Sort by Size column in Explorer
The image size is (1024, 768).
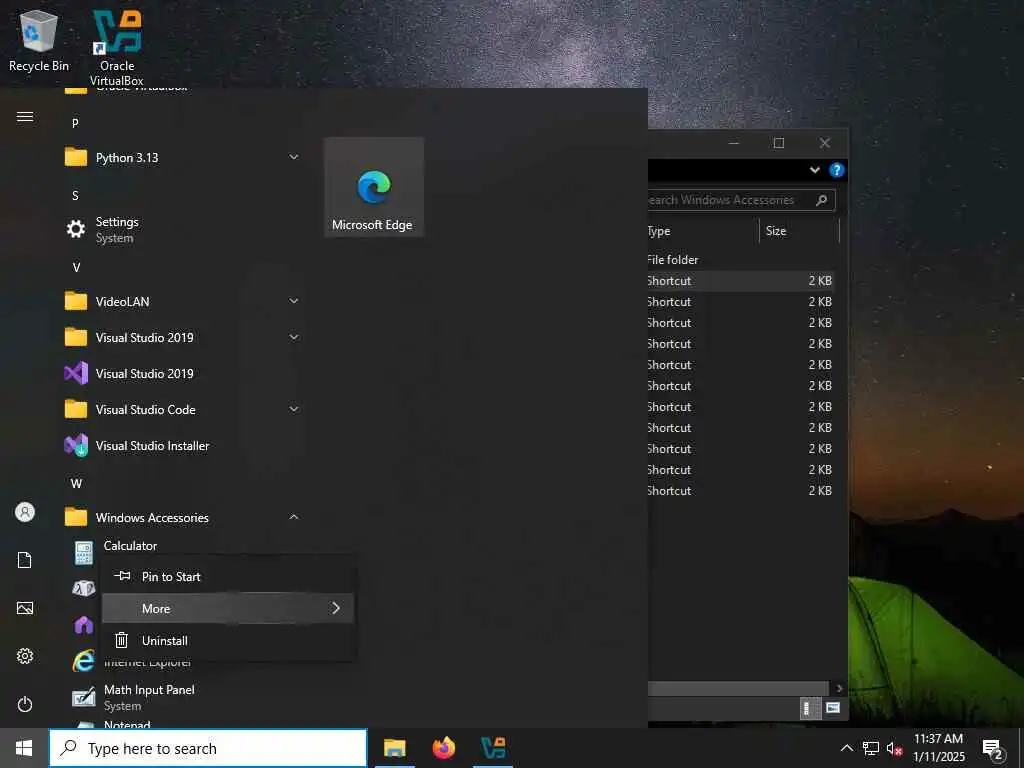[799, 231]
